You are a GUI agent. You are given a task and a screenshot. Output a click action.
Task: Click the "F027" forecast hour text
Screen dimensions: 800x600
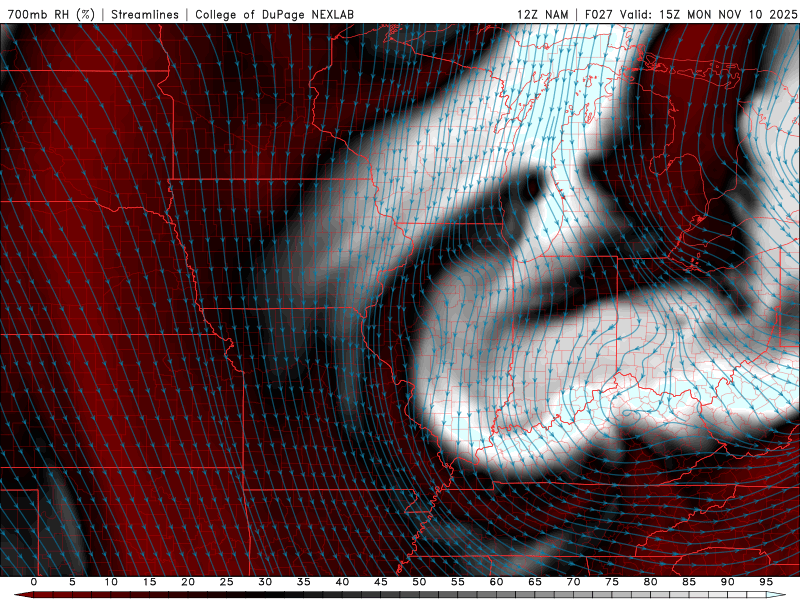598,14
